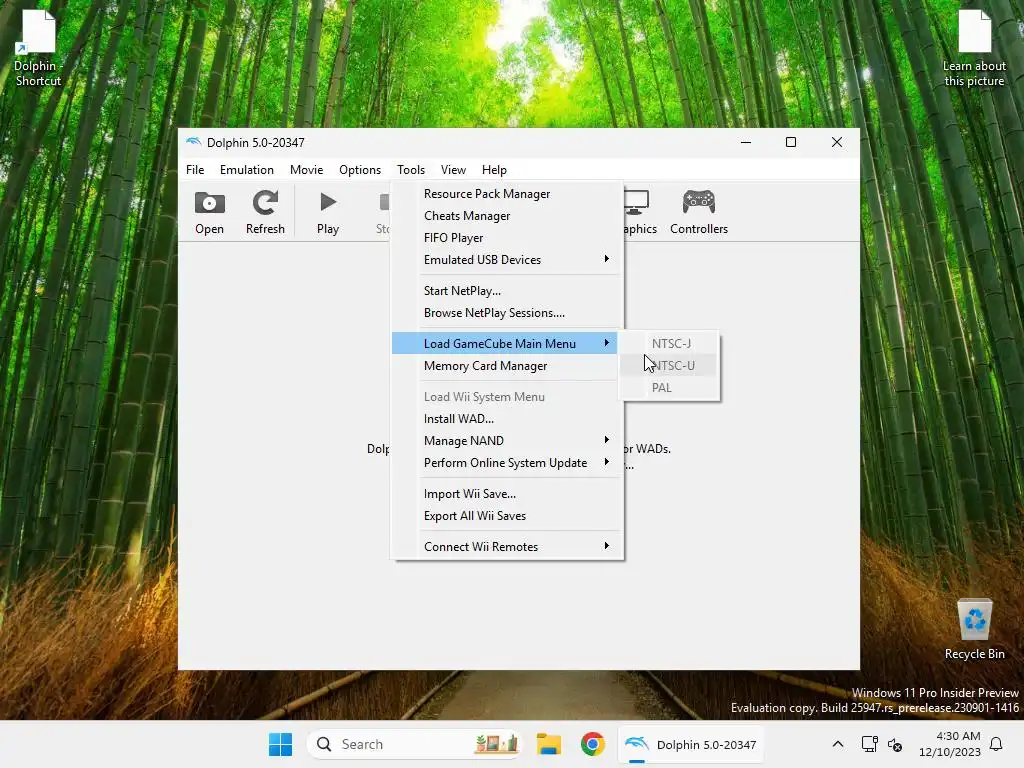Open the Help menu
Image resolution: width=1024 pixels, height=768 pixels.
[494, 170]
